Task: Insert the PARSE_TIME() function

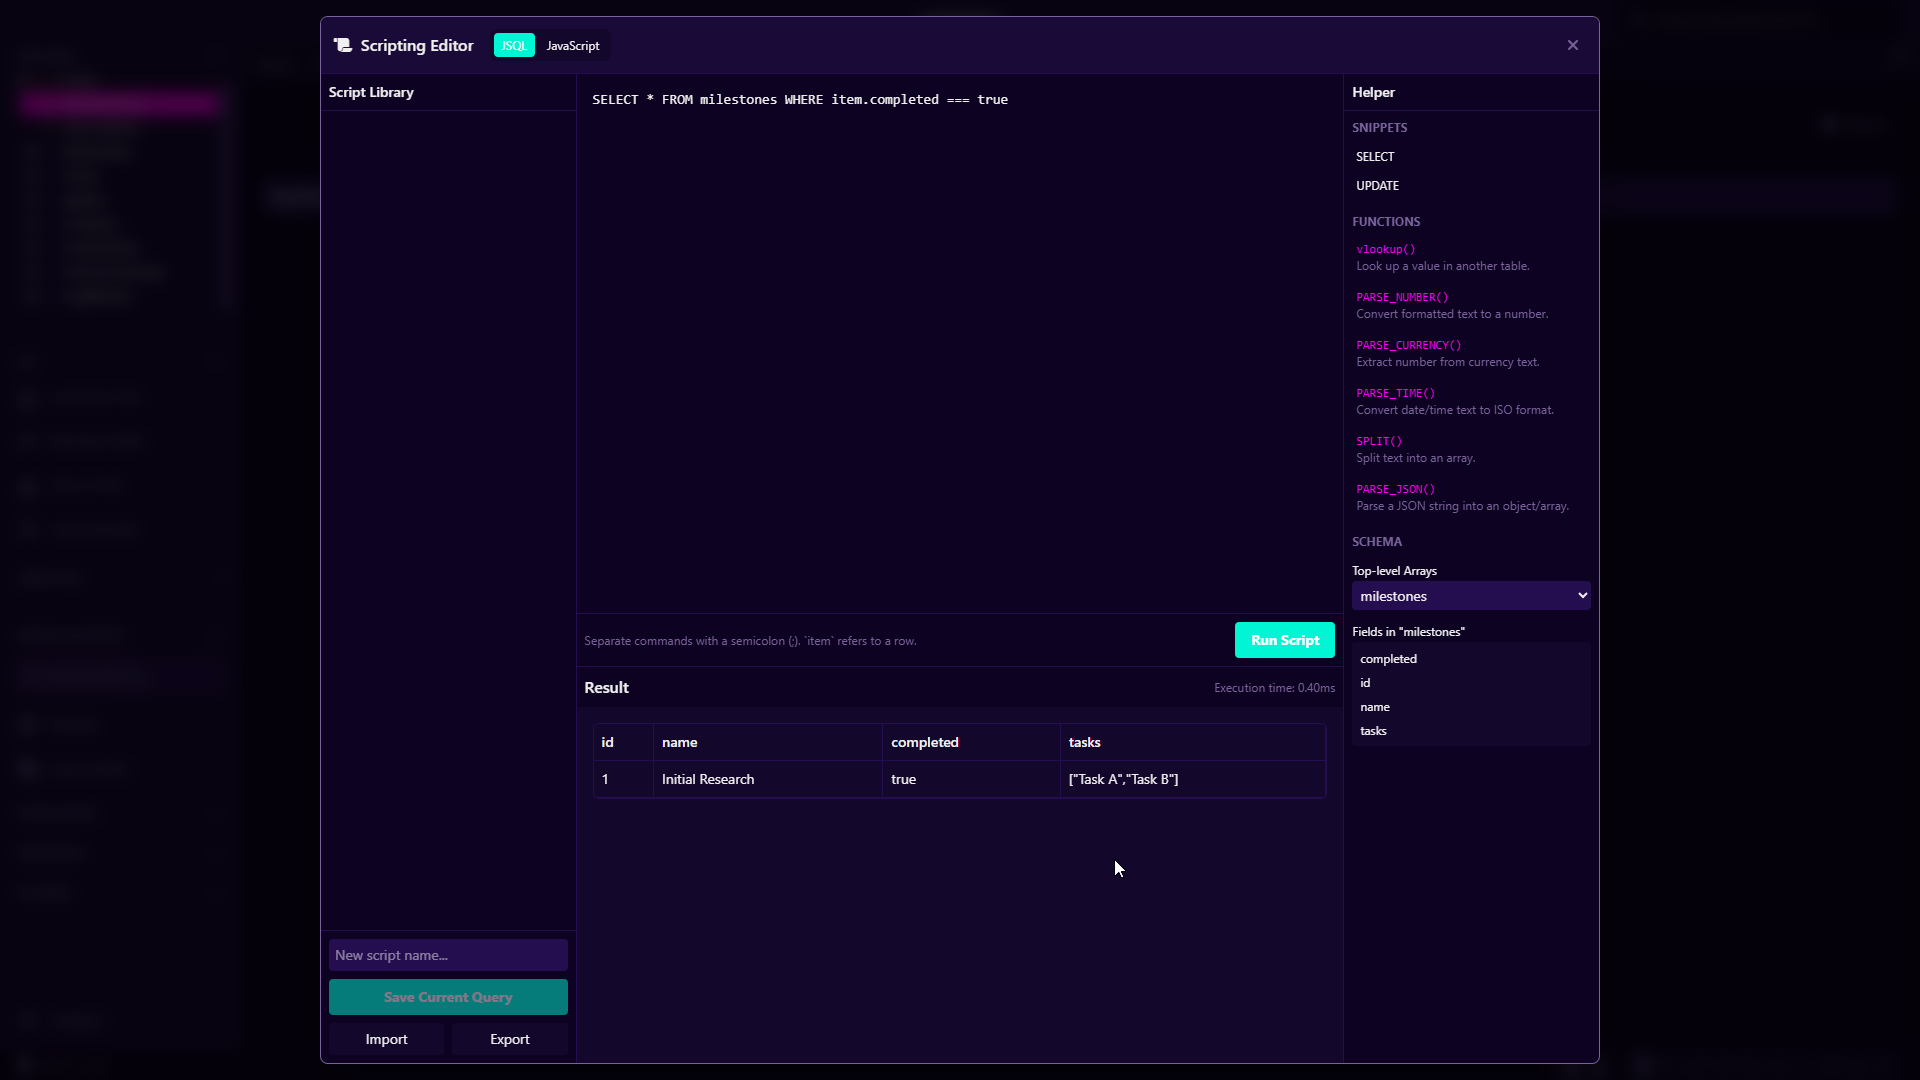Action: coord(1394,393)
